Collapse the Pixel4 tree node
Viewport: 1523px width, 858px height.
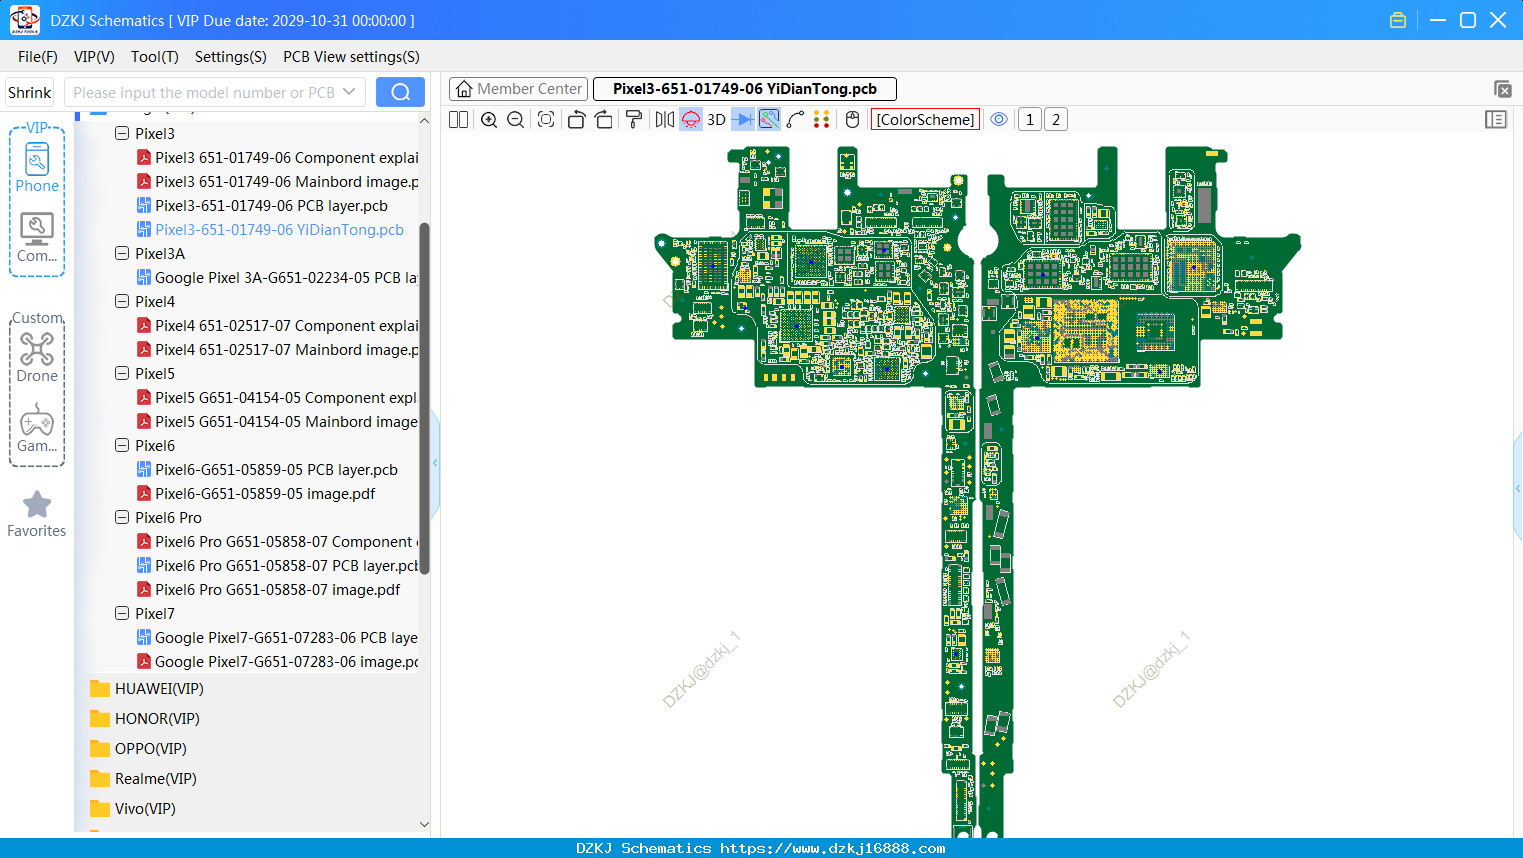122,301
